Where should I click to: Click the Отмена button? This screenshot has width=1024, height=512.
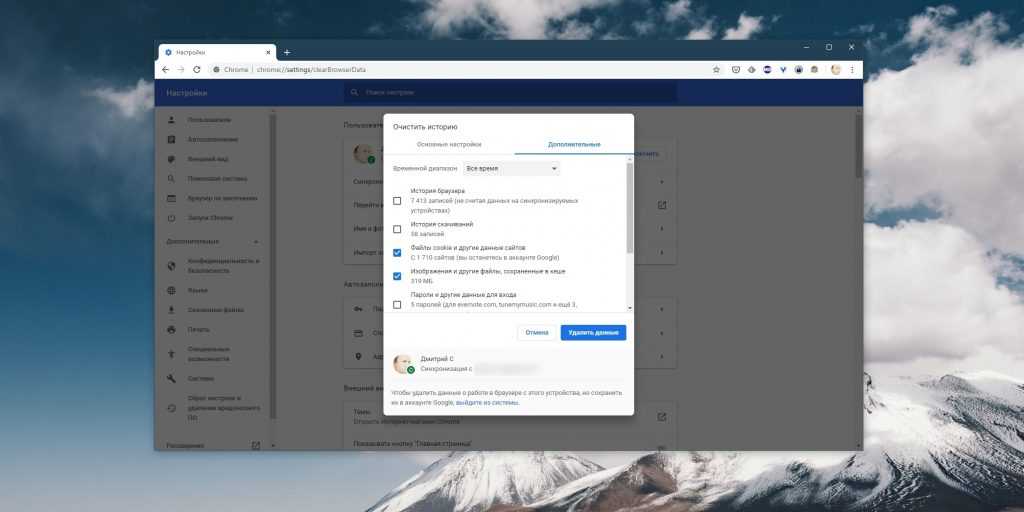537,332
